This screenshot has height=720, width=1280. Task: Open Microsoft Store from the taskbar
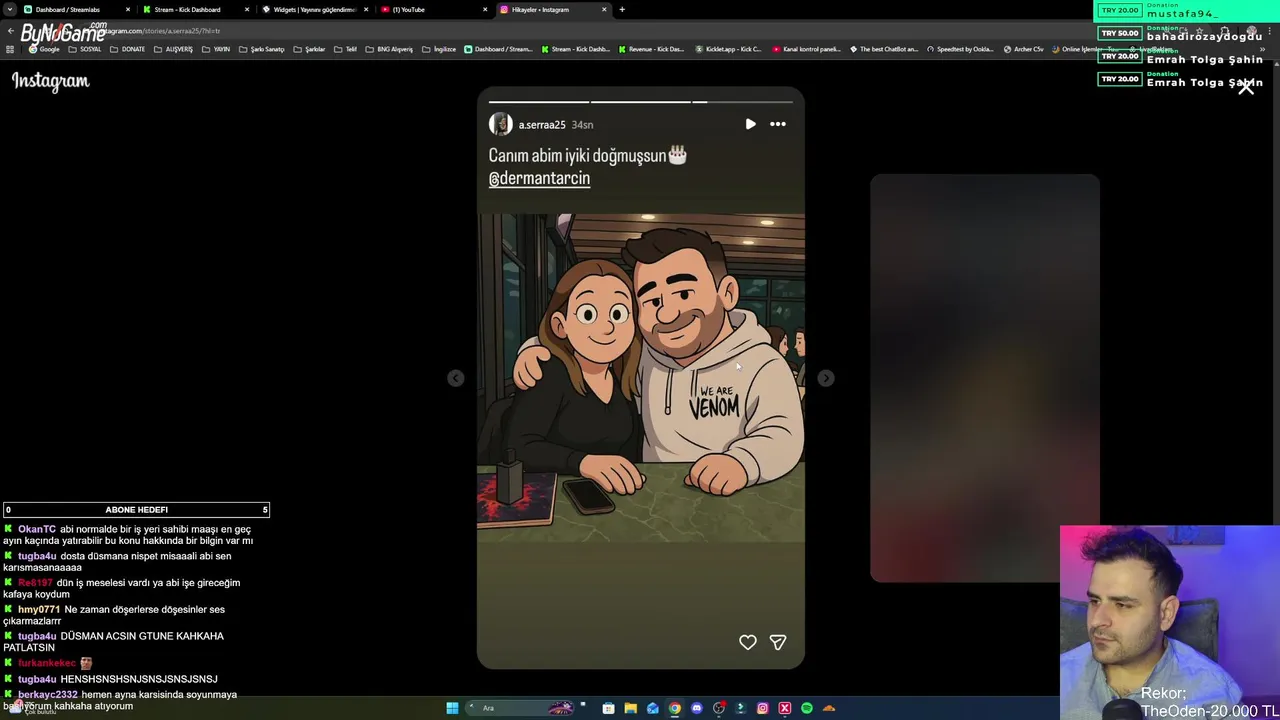pyautogui.click(x=608, y=708)
